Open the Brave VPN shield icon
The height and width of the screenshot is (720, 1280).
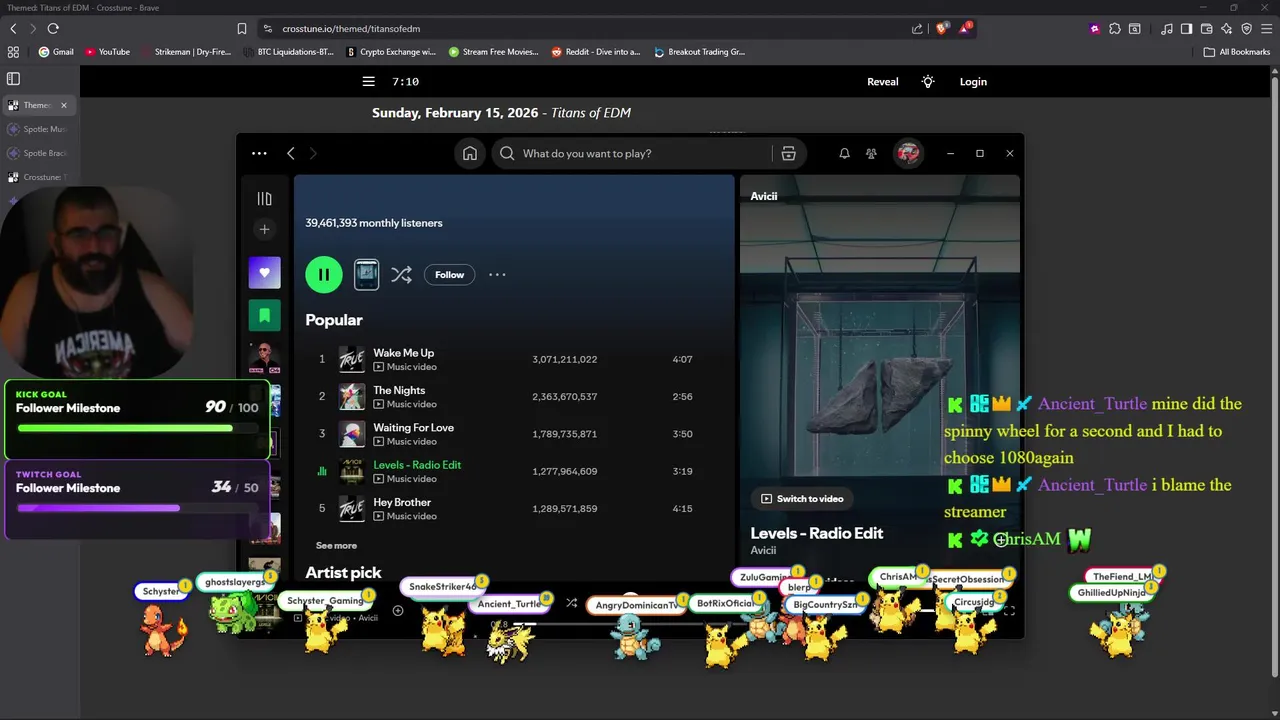point(1246,29)
